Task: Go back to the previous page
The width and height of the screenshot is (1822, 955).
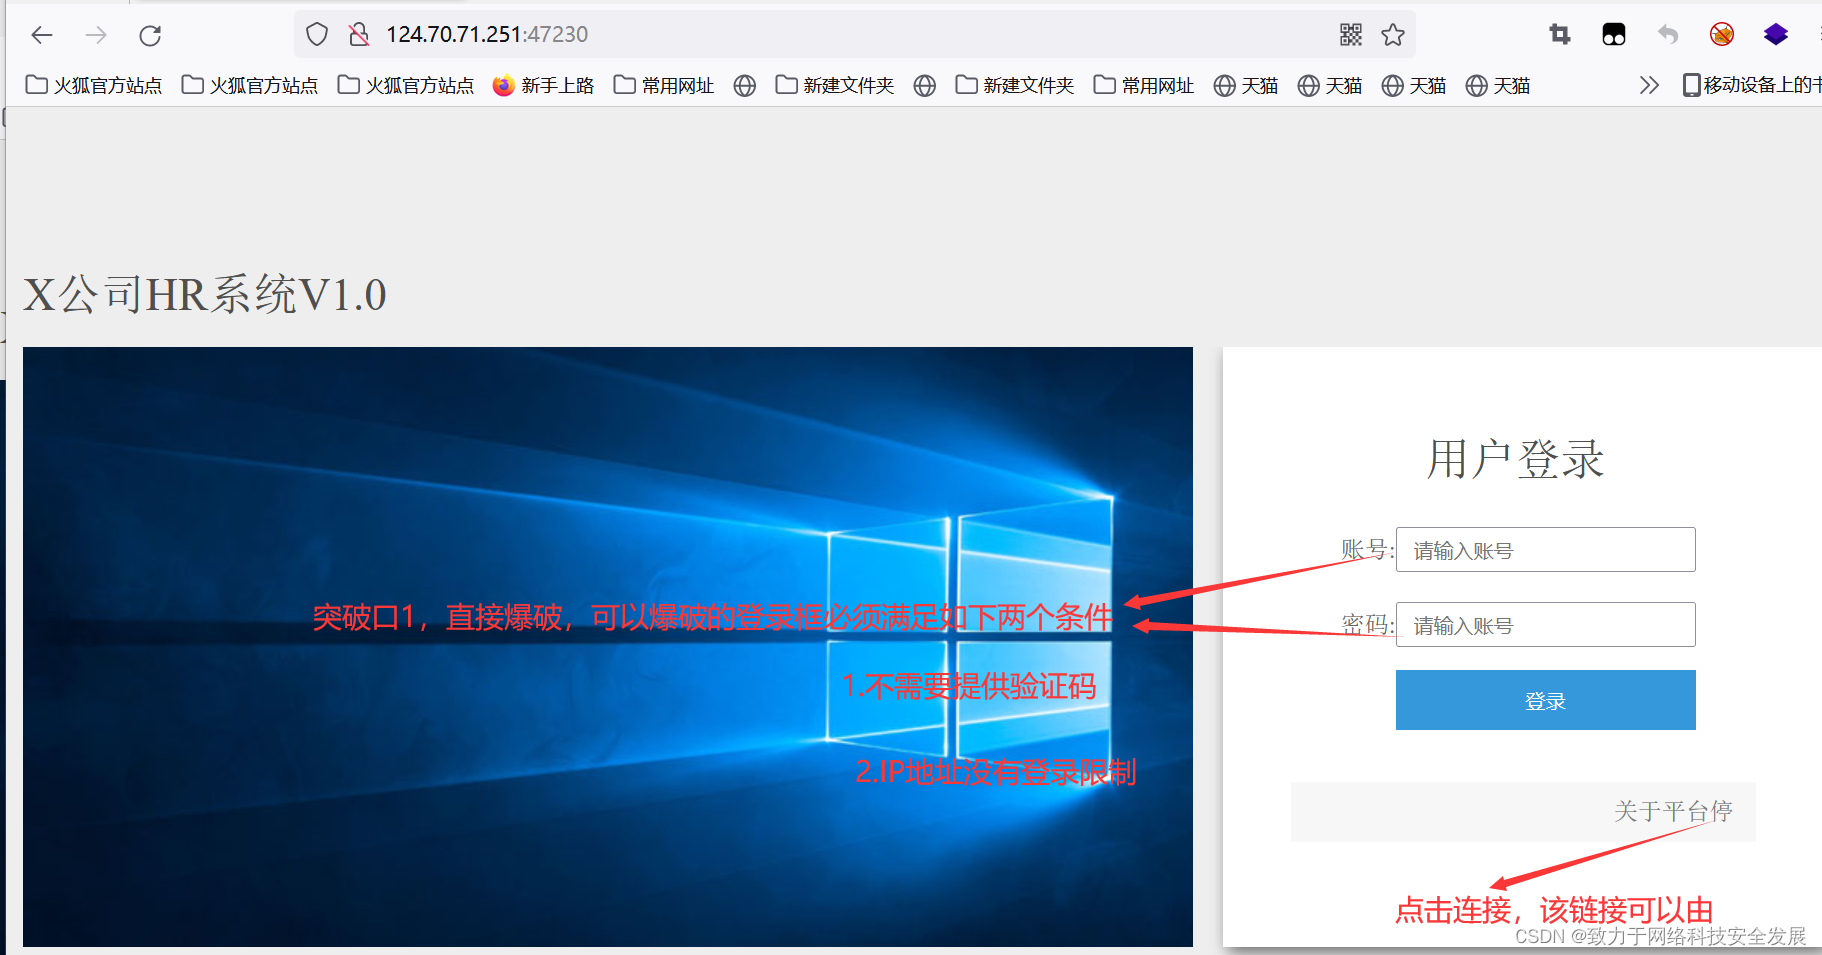Action: (41, 36)
